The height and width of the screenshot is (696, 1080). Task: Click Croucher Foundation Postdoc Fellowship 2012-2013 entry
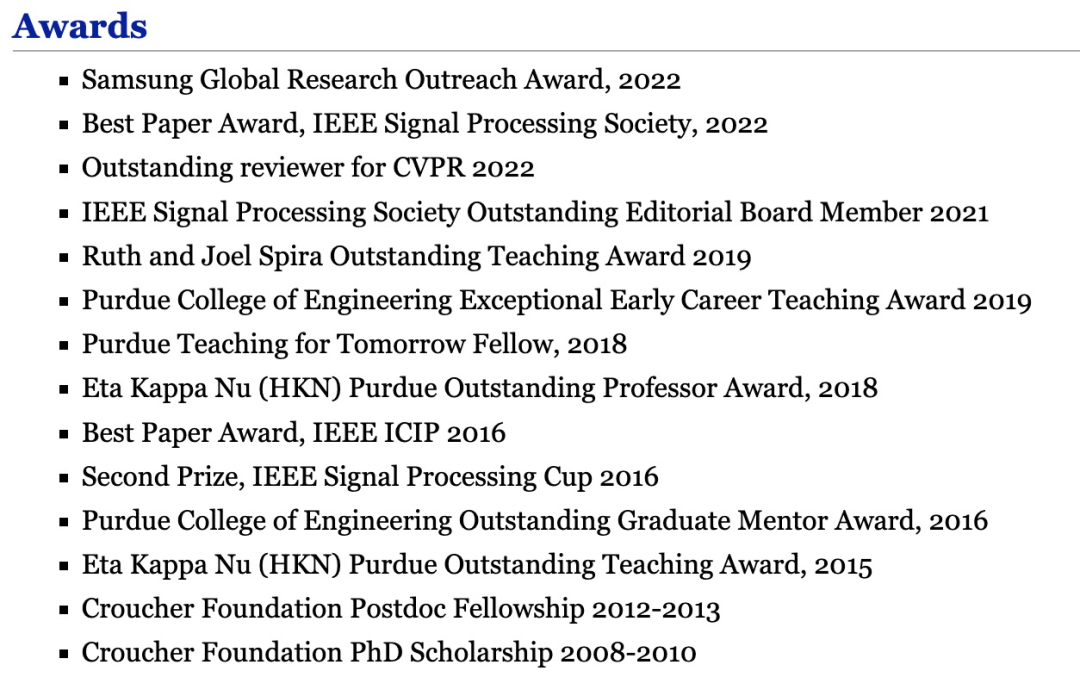[401, 609]
